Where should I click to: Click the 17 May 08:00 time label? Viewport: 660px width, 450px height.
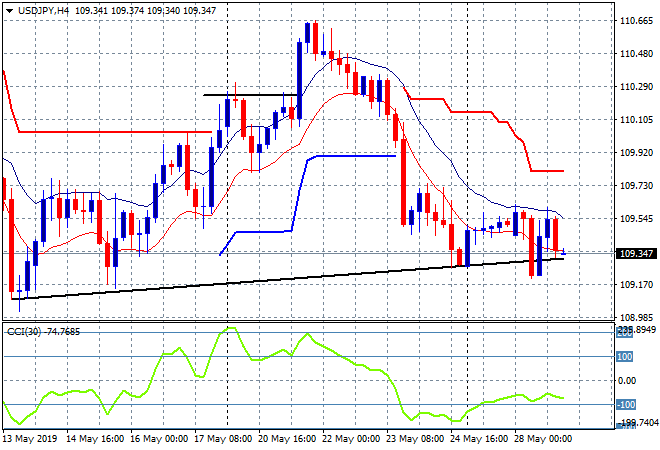(x=223, y=439)
